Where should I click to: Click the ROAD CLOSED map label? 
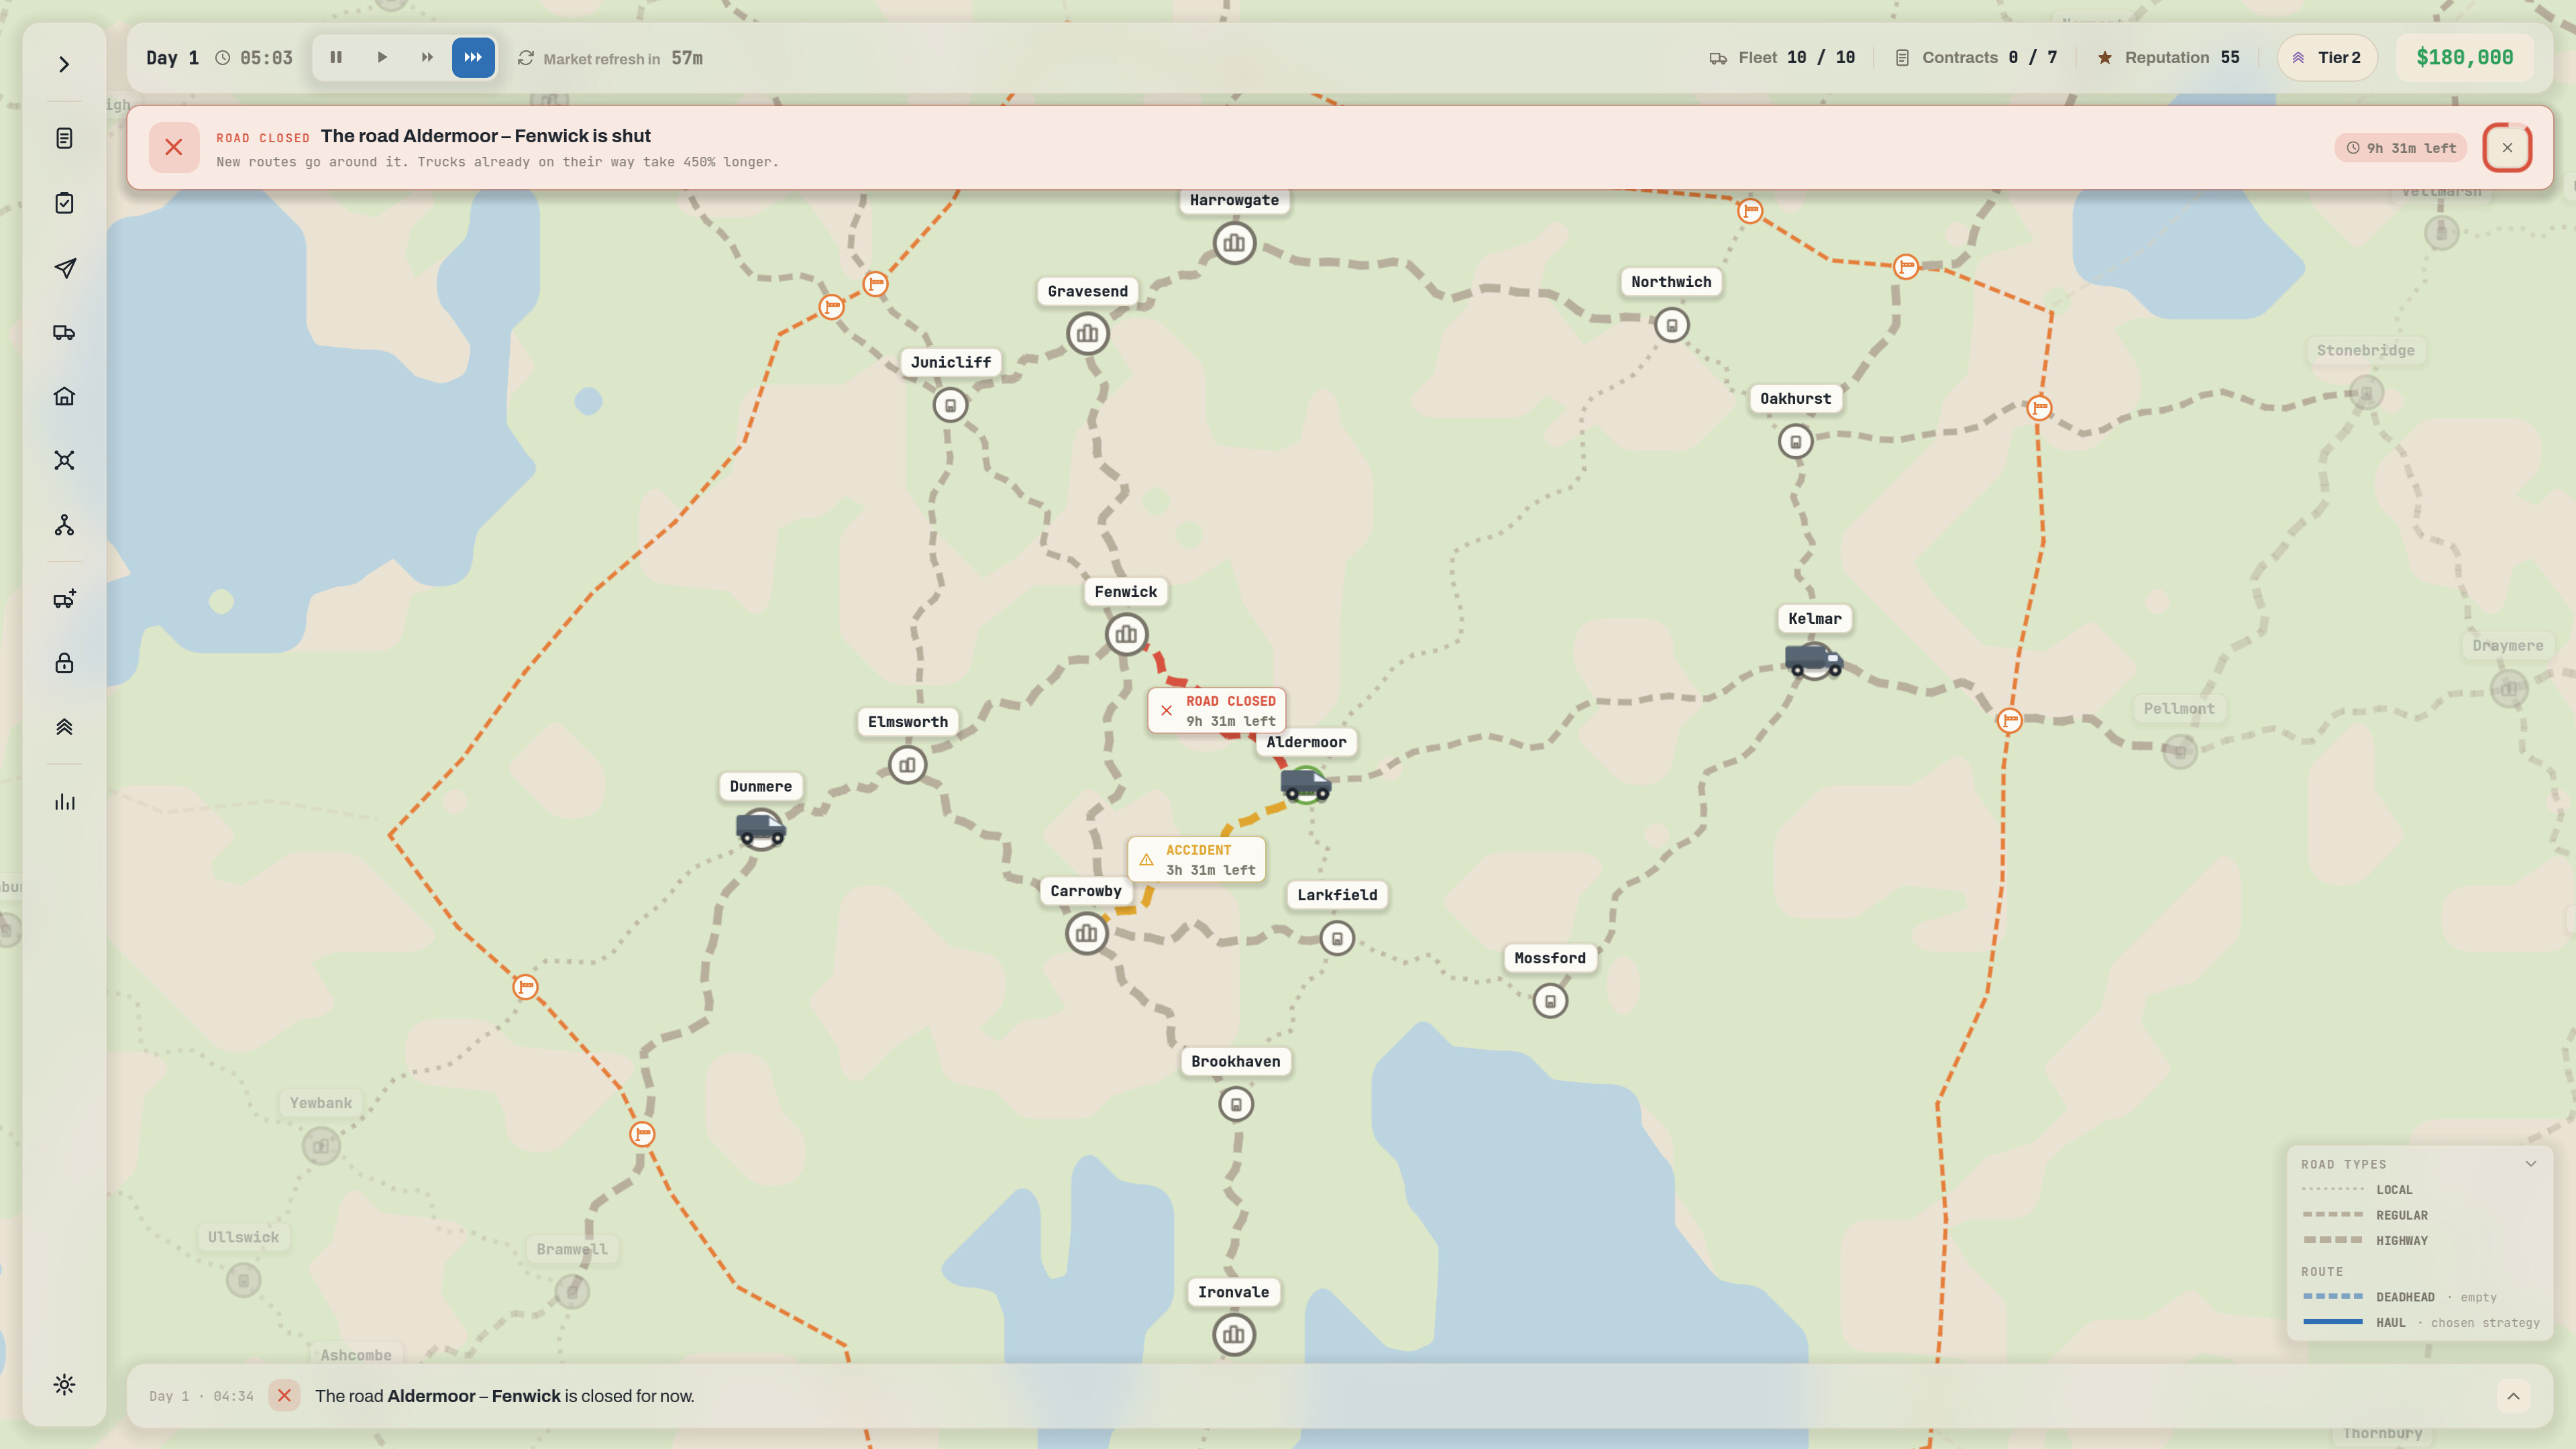coord(1217,711)
